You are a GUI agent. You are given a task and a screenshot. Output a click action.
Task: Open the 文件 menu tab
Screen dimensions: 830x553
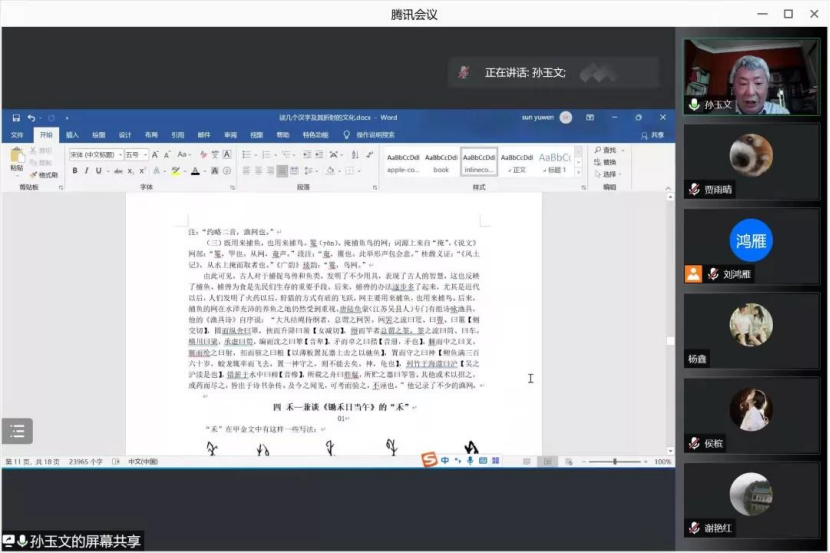[x=17, y=134]
